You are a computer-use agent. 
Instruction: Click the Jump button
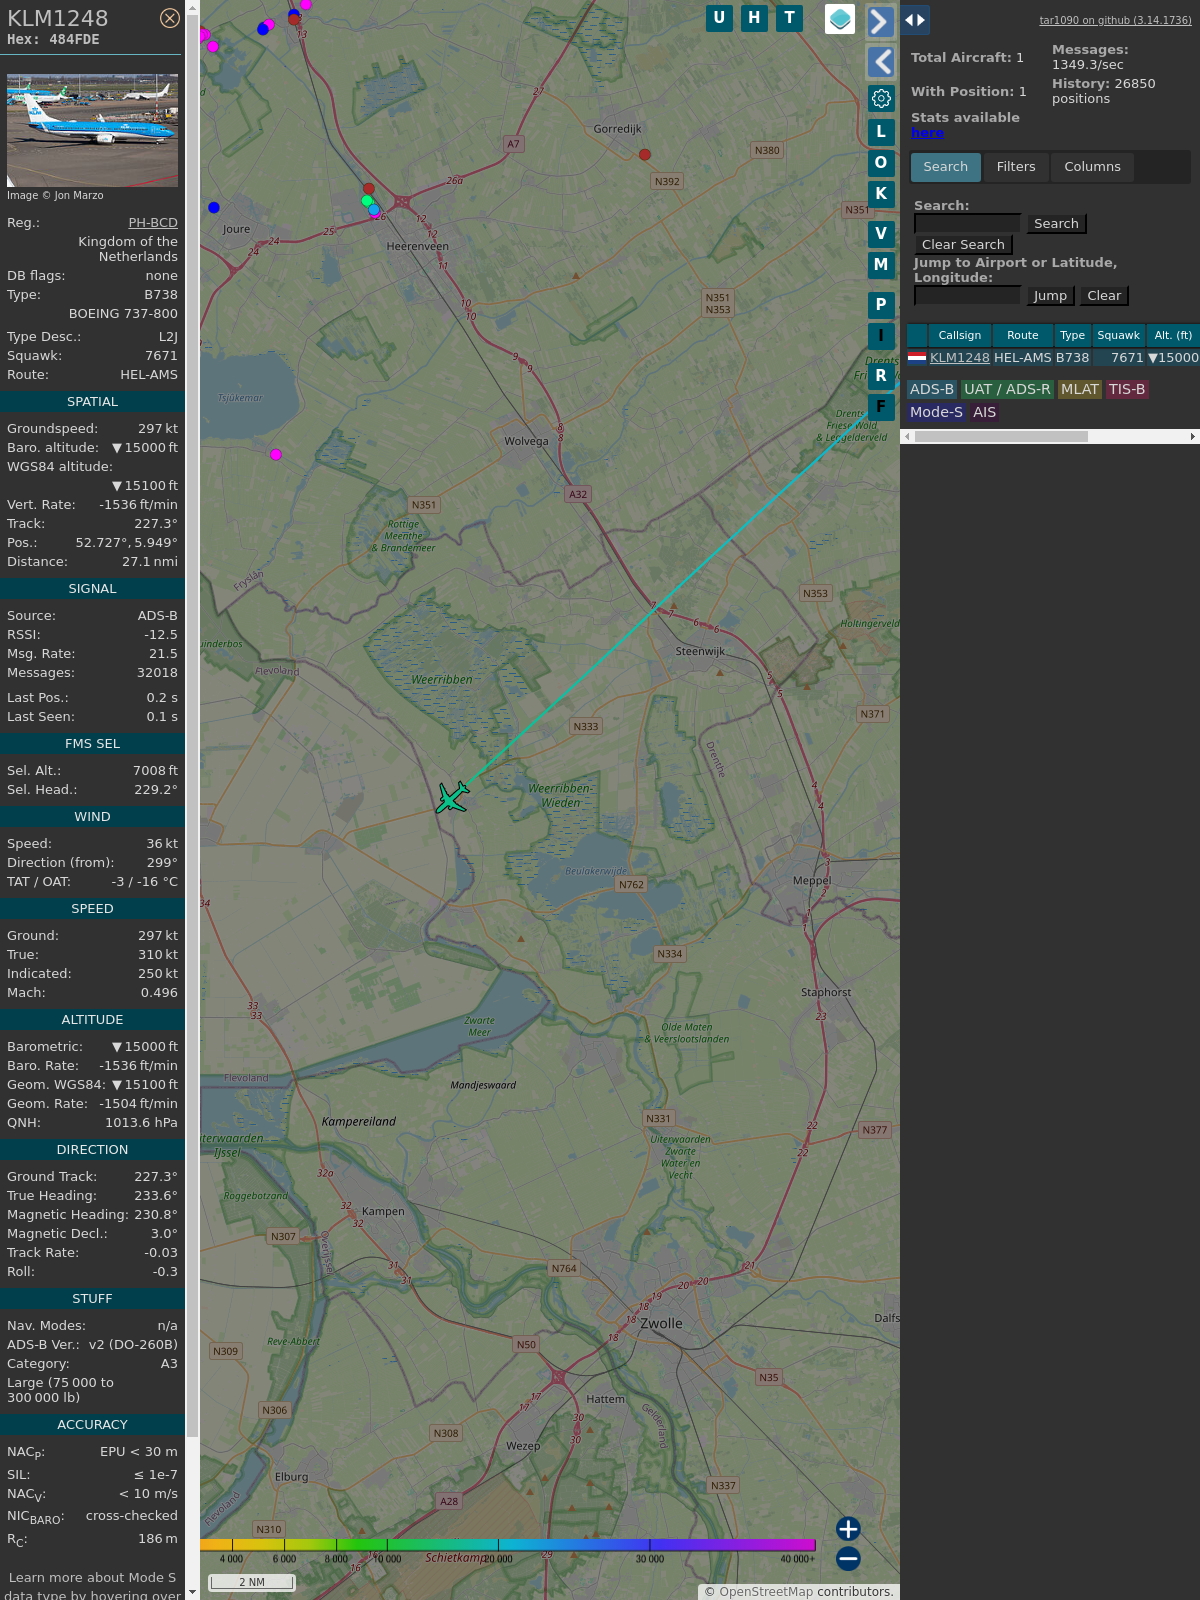pos(1050,296)
